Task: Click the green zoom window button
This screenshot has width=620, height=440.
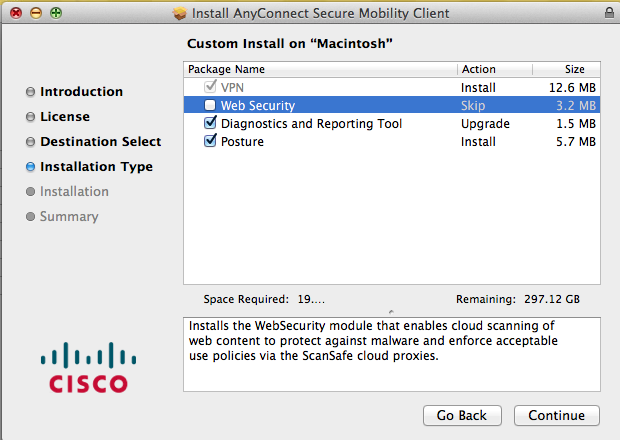Action: coord(55,13)
